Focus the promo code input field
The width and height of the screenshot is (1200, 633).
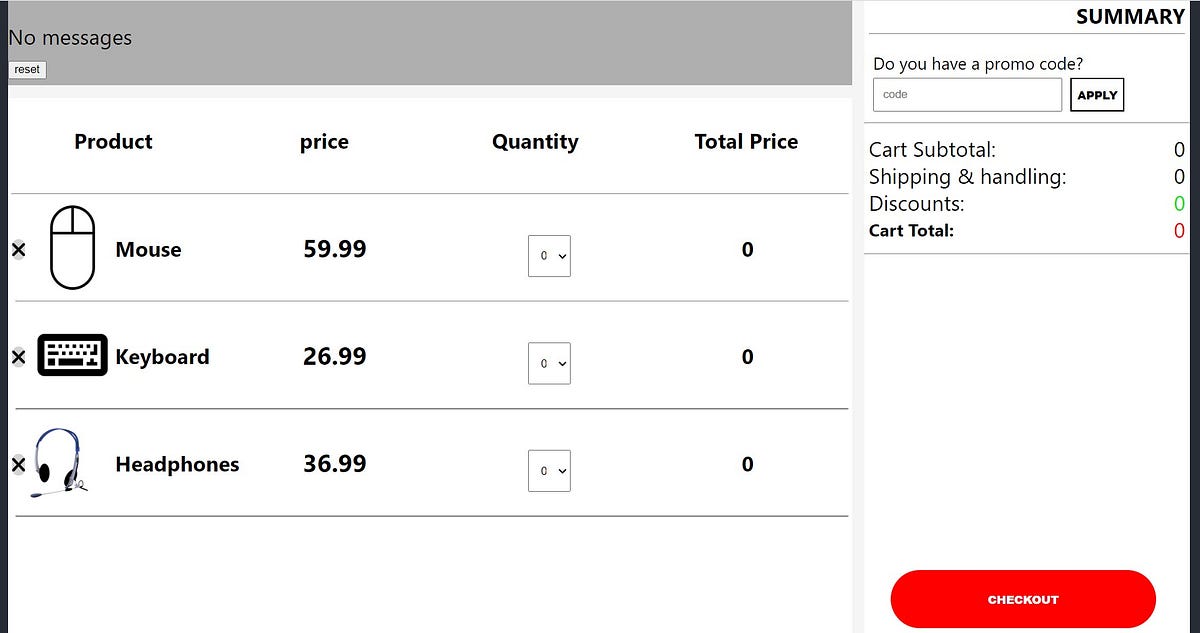tap(966, 95)
